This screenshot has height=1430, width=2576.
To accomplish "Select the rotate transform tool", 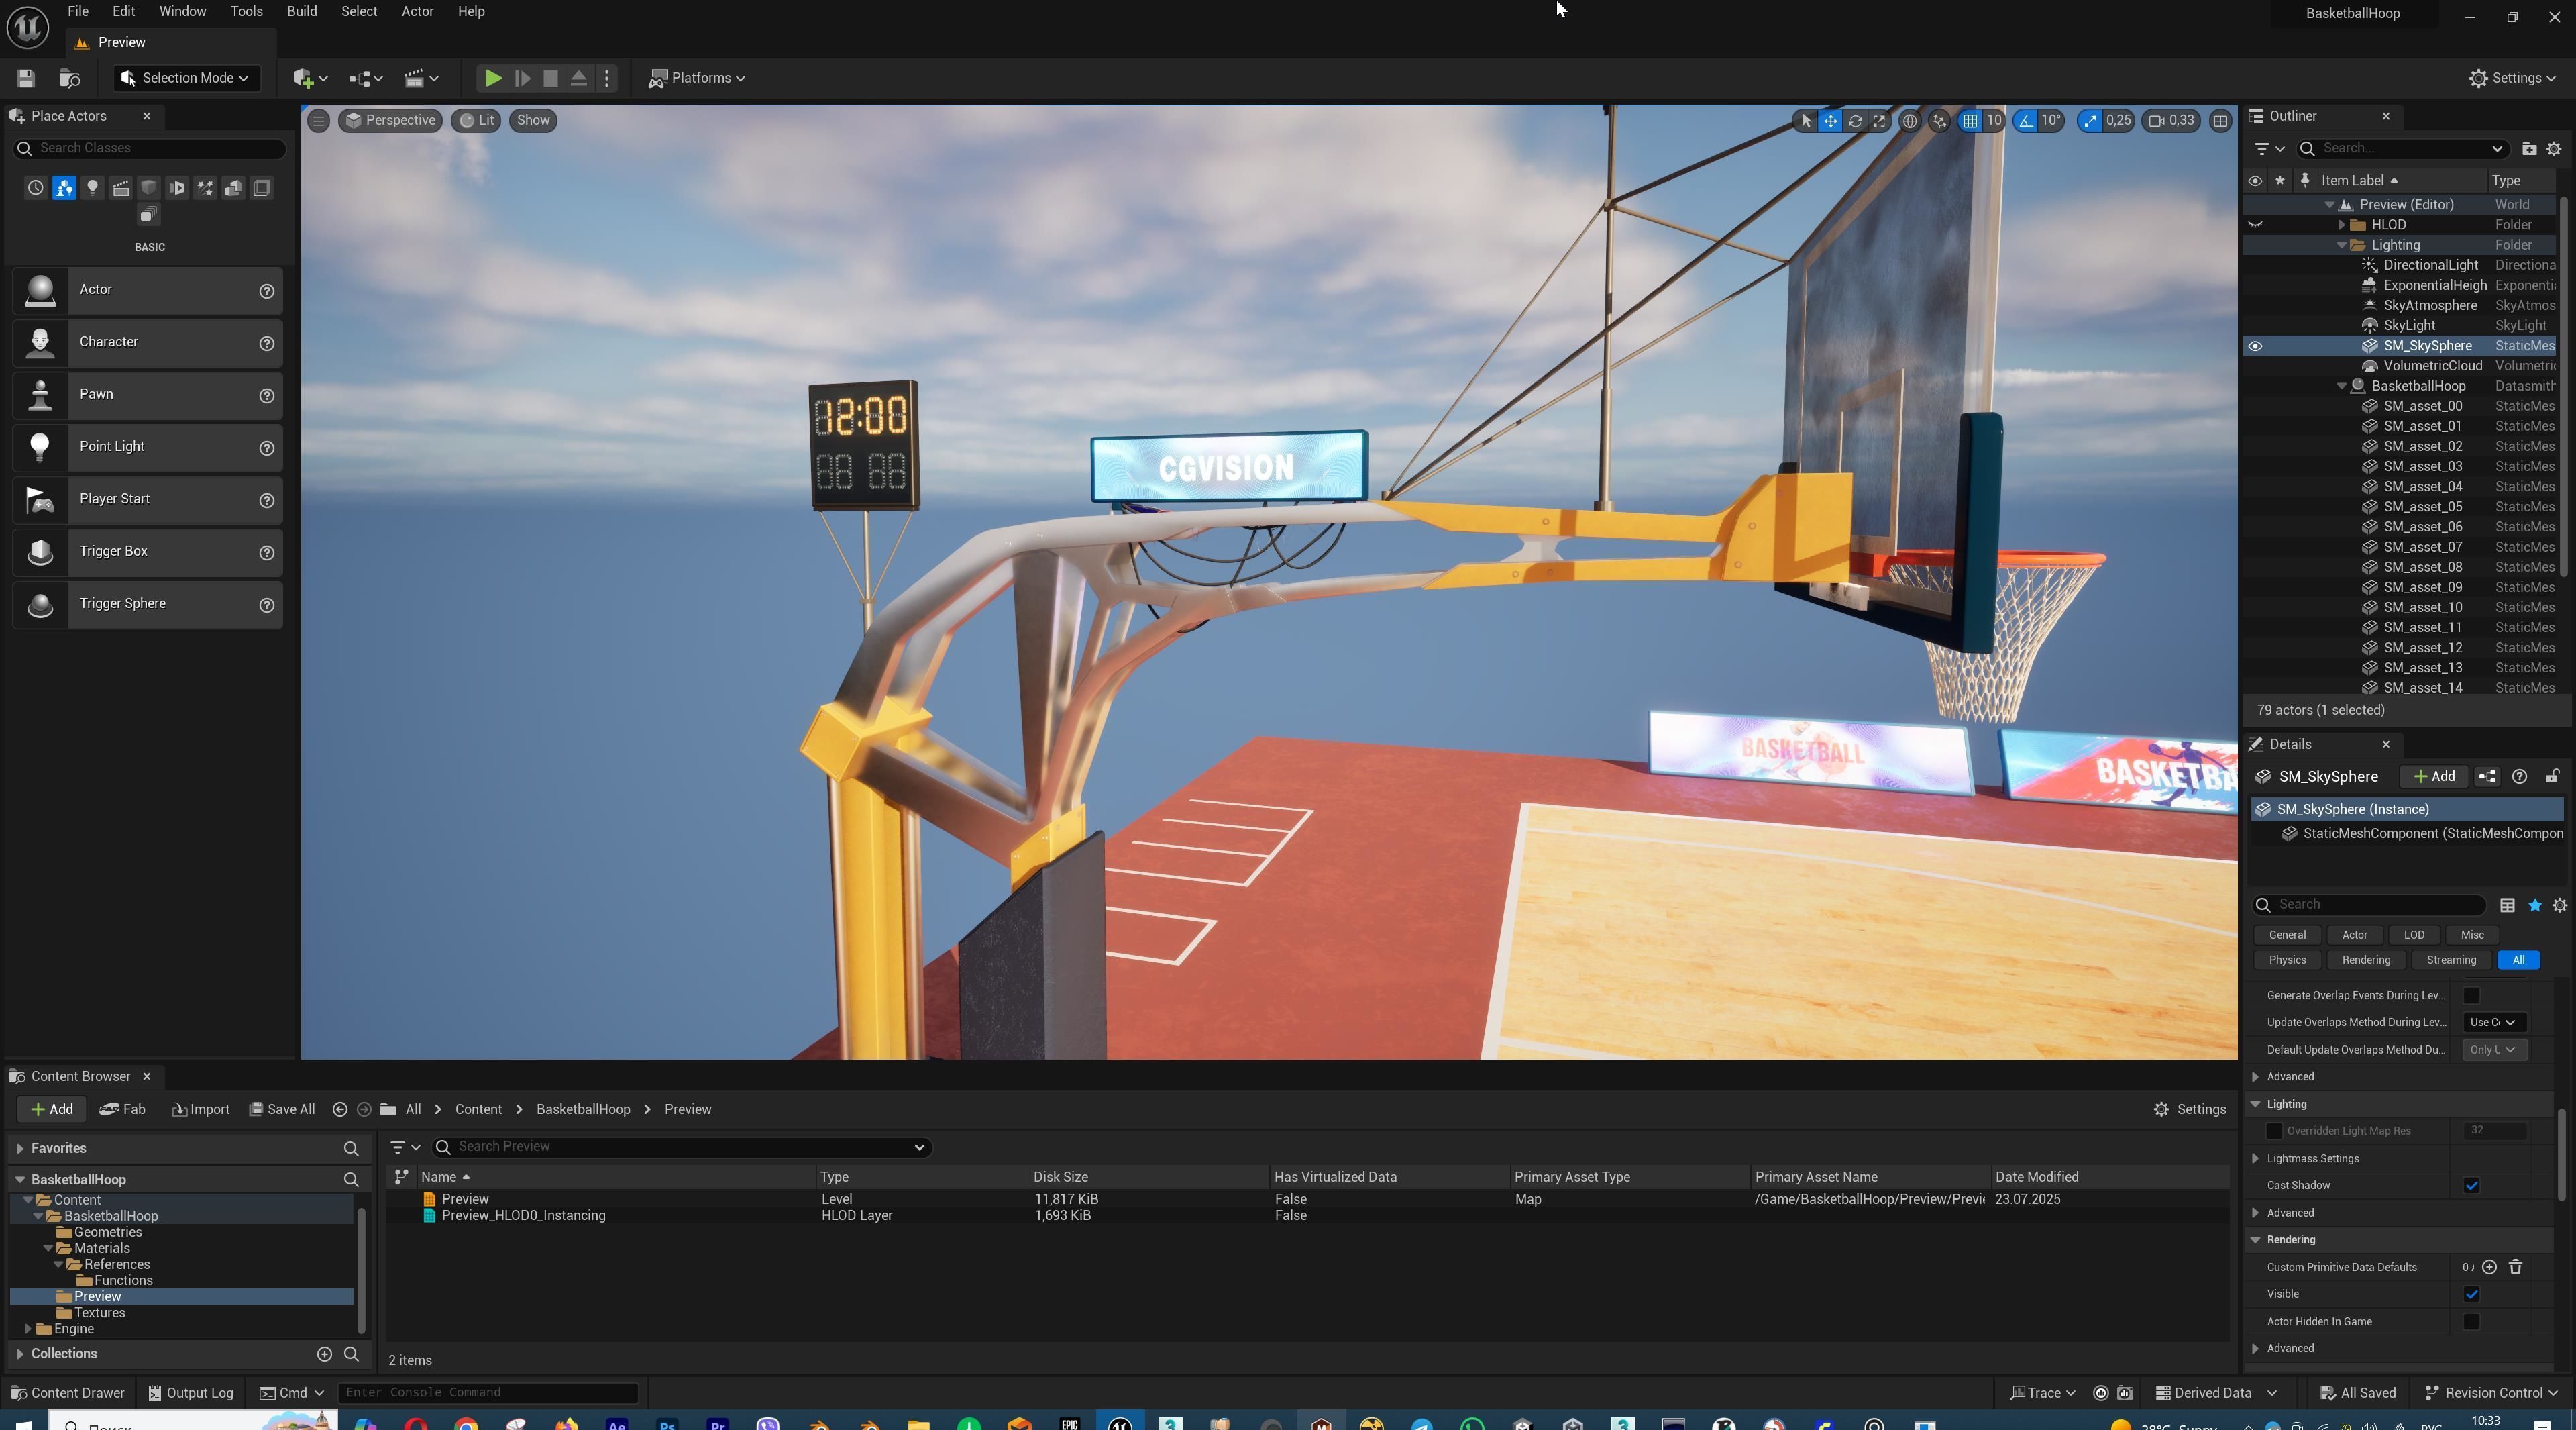I will coord(1855,121).
